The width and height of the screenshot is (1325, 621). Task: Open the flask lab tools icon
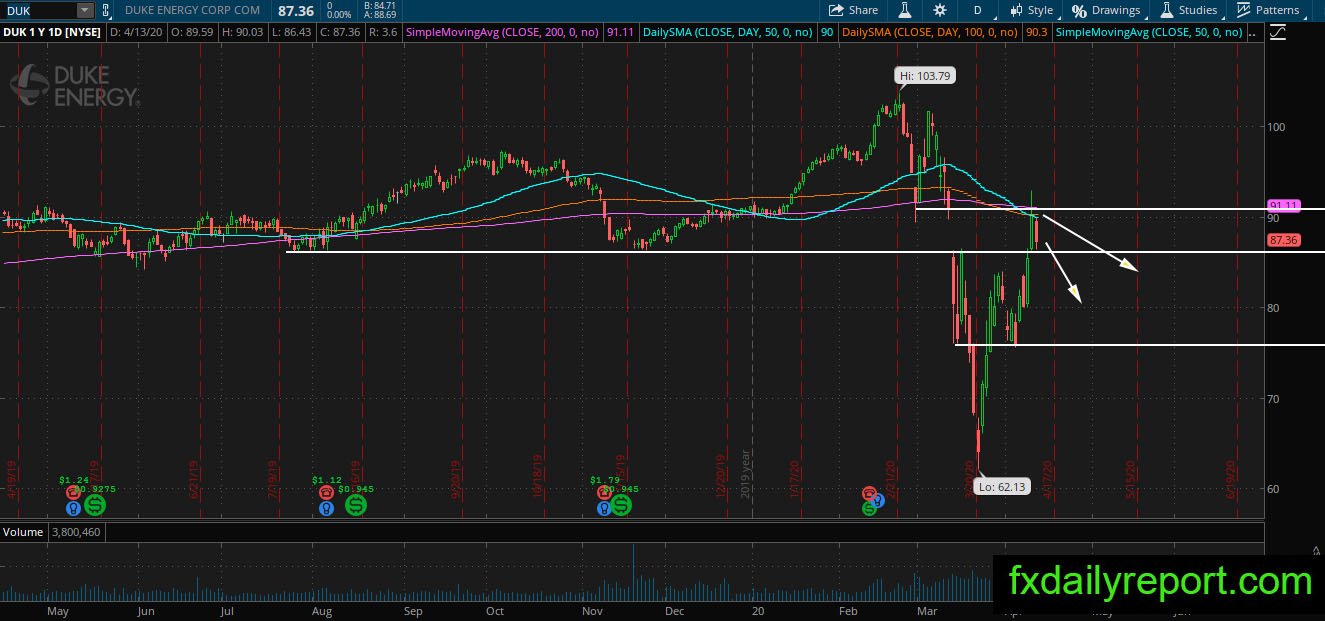click(905, 10)
